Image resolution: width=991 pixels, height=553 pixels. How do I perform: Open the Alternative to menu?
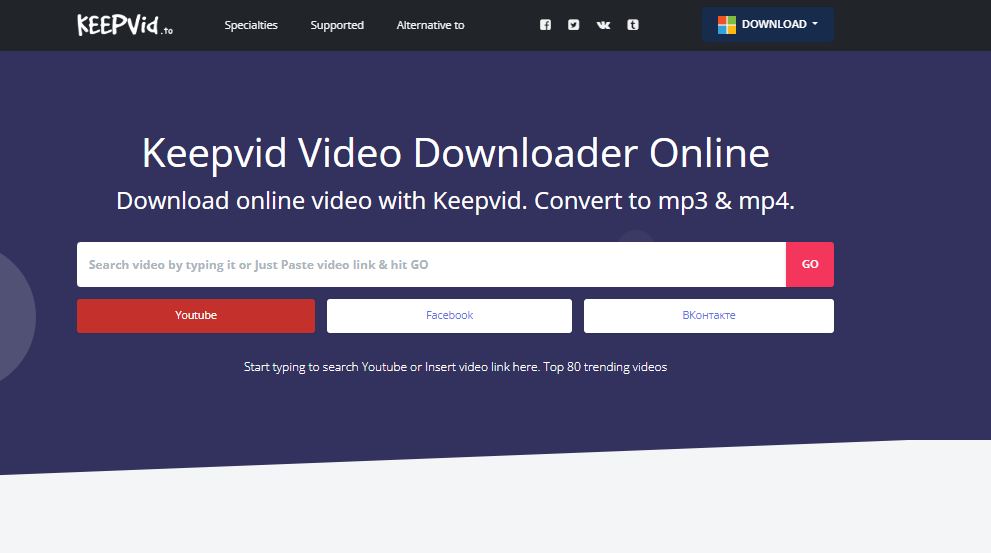(430, 25)
